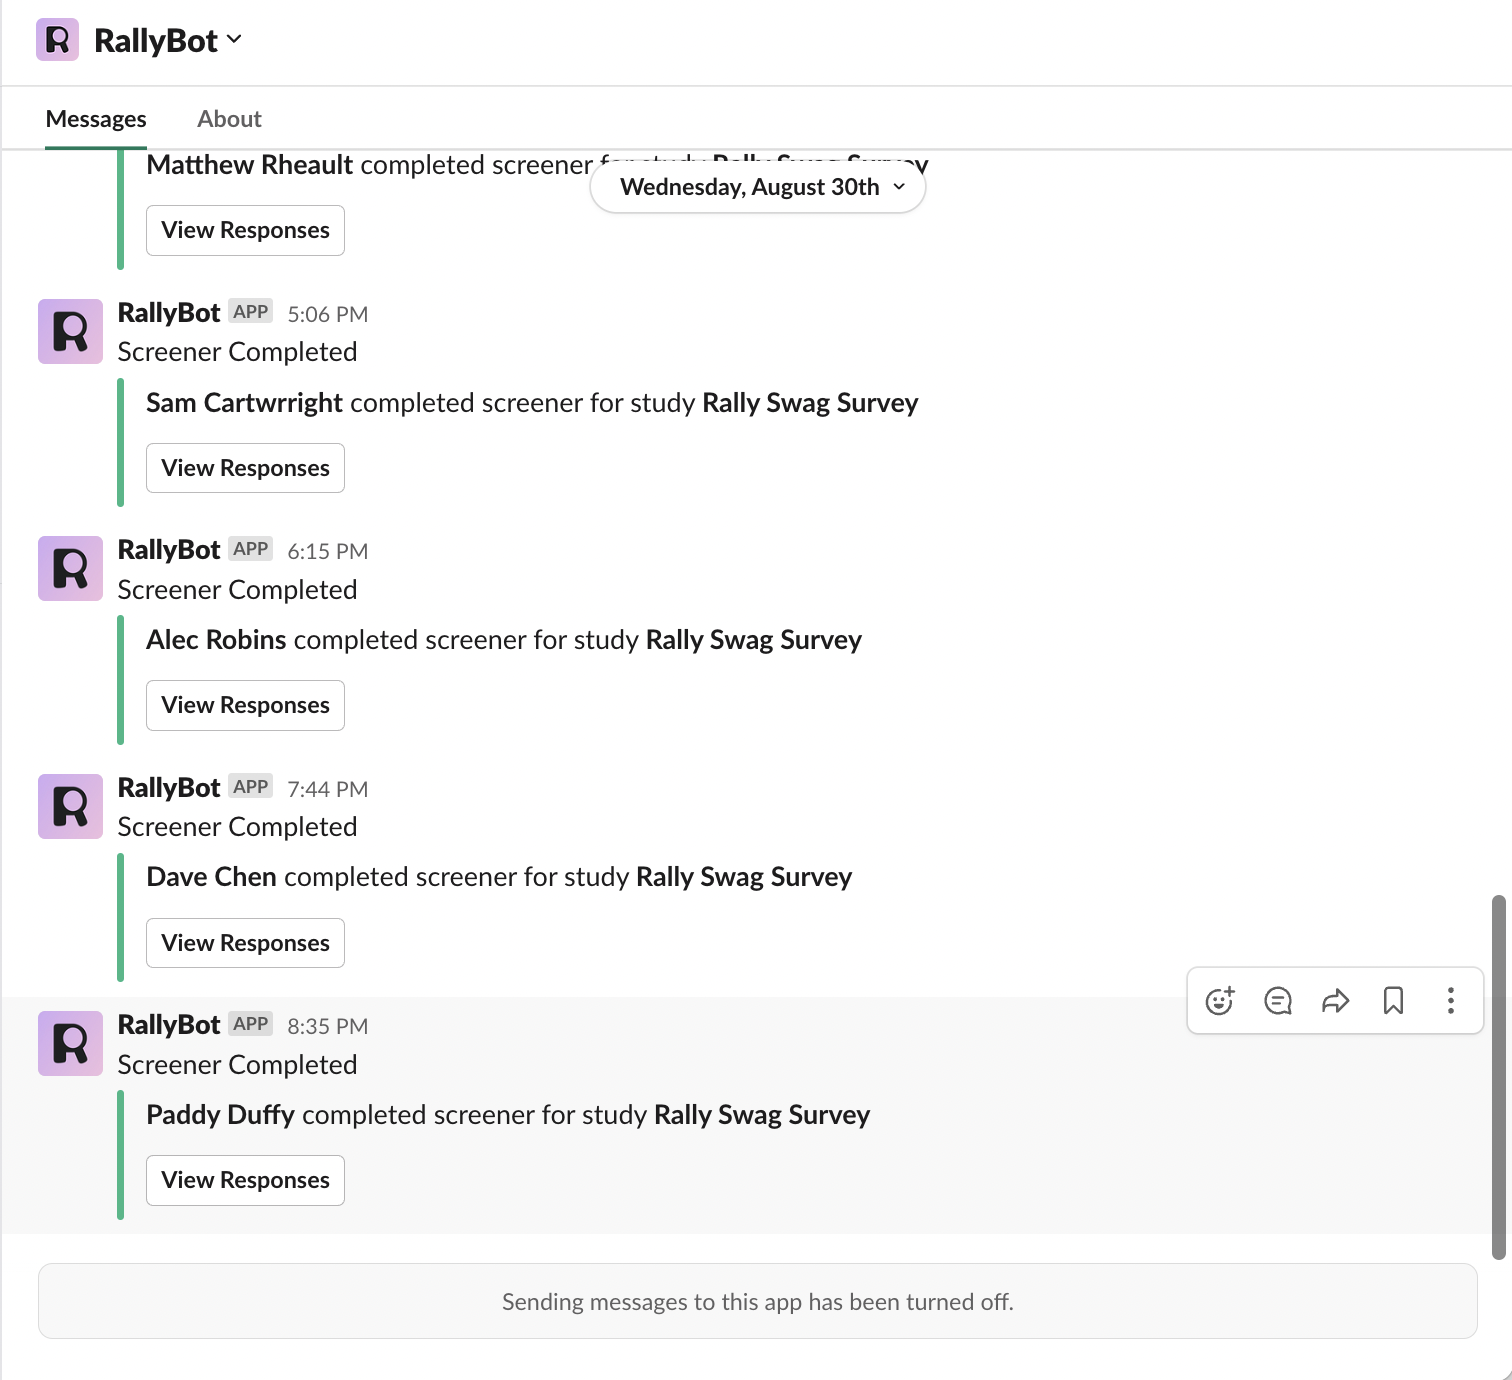
Task: Open RallyBot sender name on 8:35 PM message
Action: [x=169, y=1024]
